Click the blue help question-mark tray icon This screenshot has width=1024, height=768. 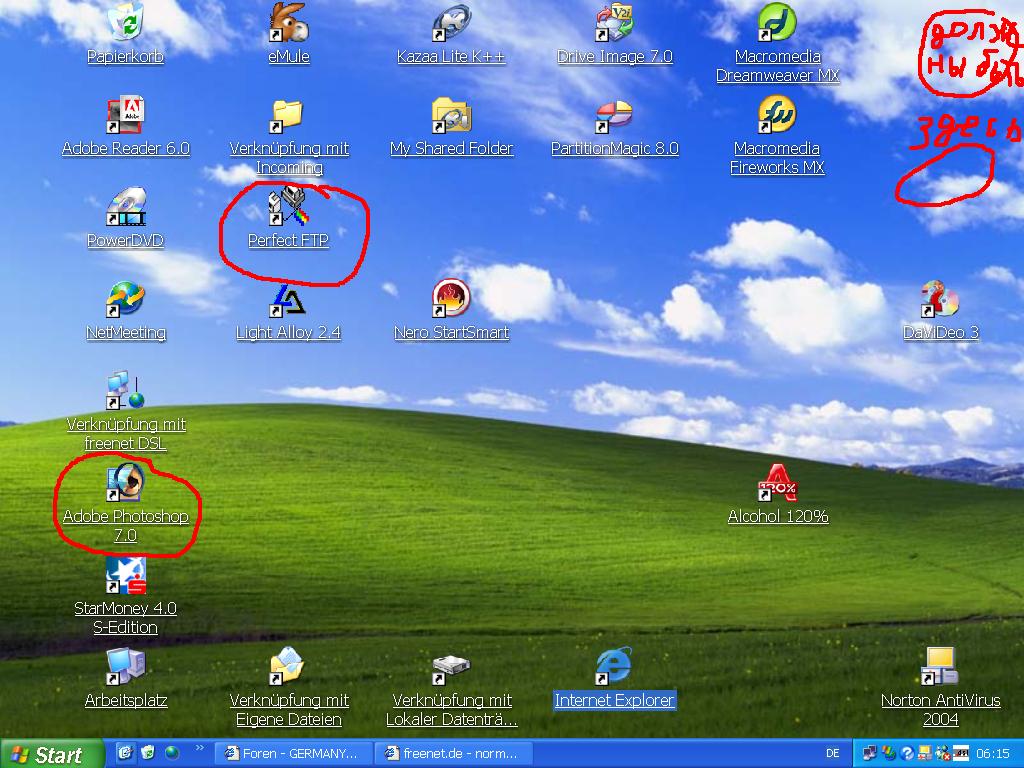pyautogui.click(x=906, y=754)
